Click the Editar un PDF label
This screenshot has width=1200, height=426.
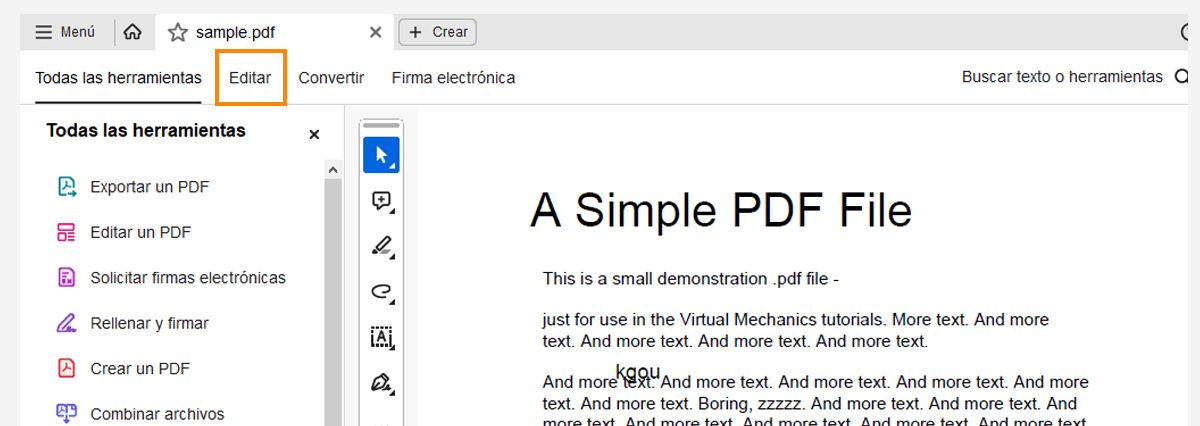click(x=140, y=232)
